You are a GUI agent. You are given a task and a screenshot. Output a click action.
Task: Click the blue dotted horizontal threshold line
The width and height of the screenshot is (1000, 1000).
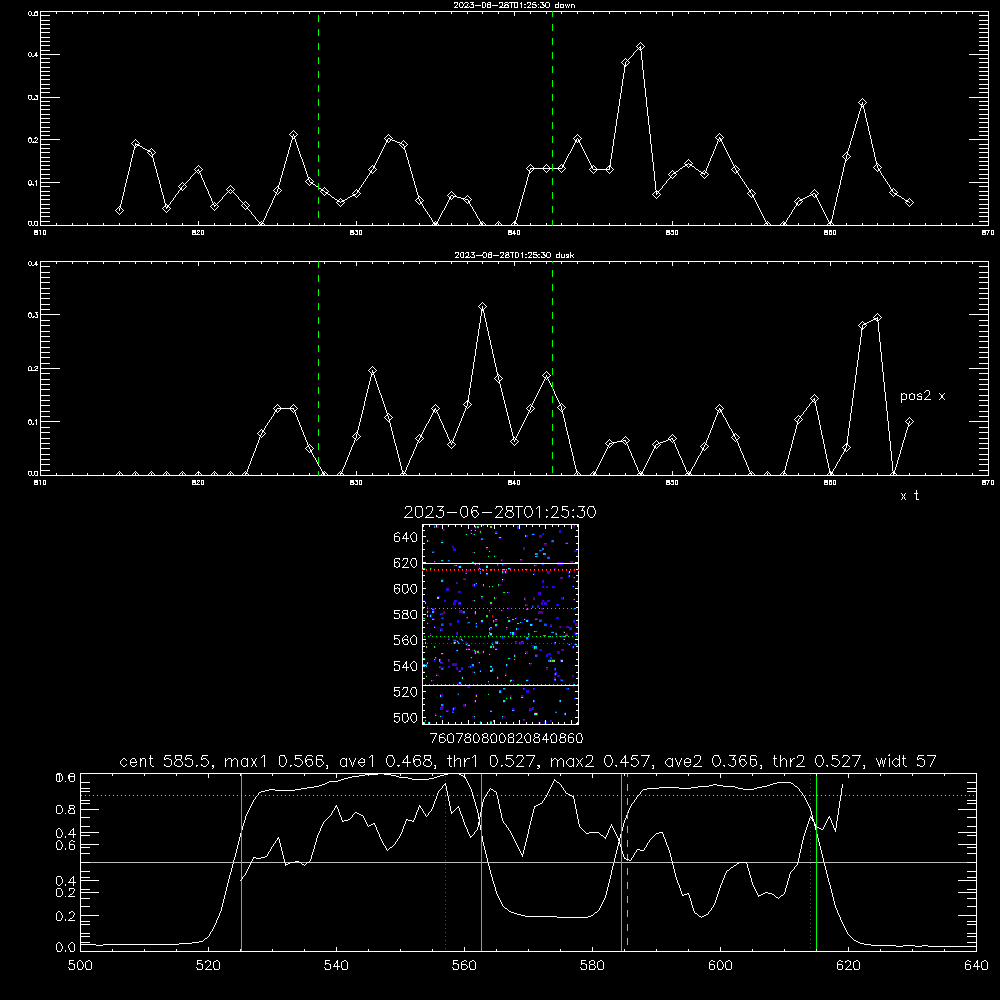528,795
